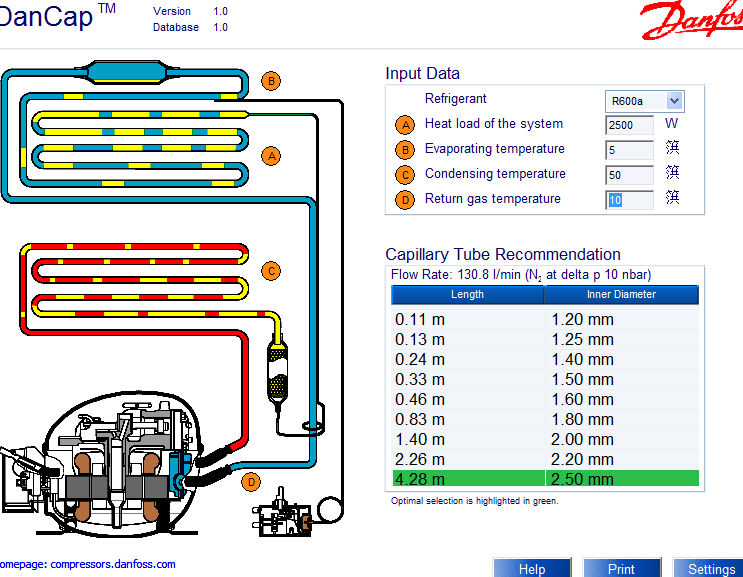Click the Help button

point(532,568)
